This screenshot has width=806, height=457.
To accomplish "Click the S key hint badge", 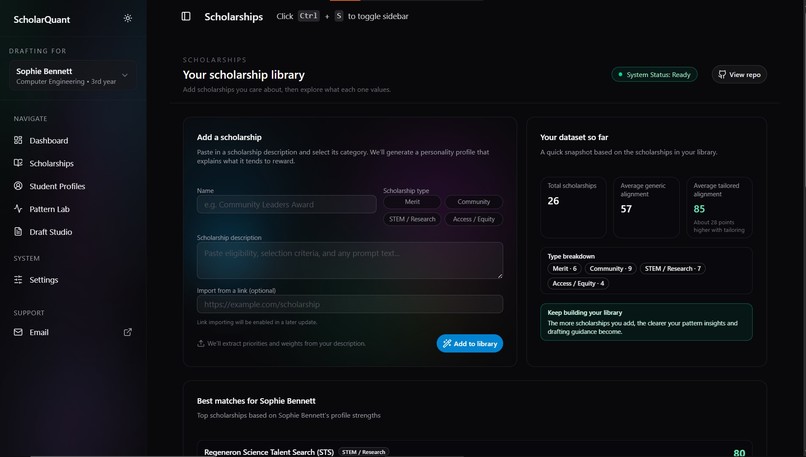I will (339, 16).
